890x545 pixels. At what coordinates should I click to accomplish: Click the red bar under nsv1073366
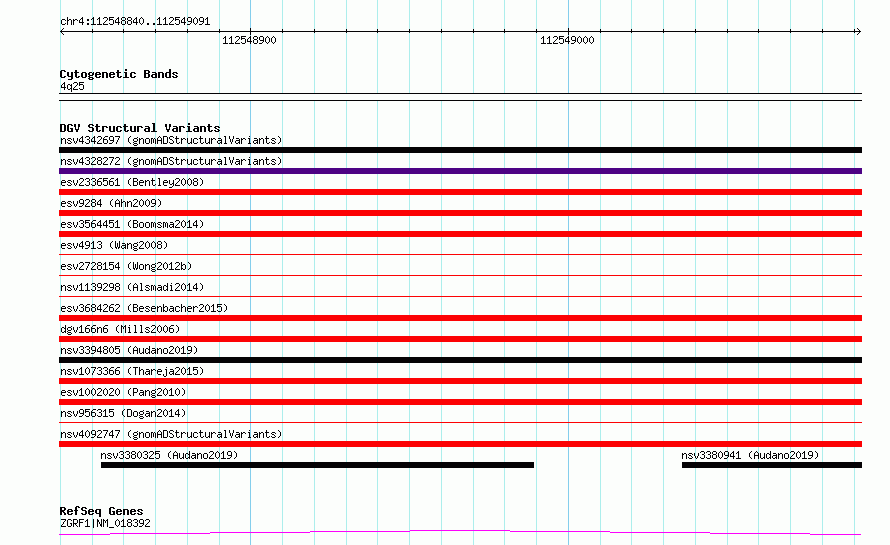tap(460, 381)
